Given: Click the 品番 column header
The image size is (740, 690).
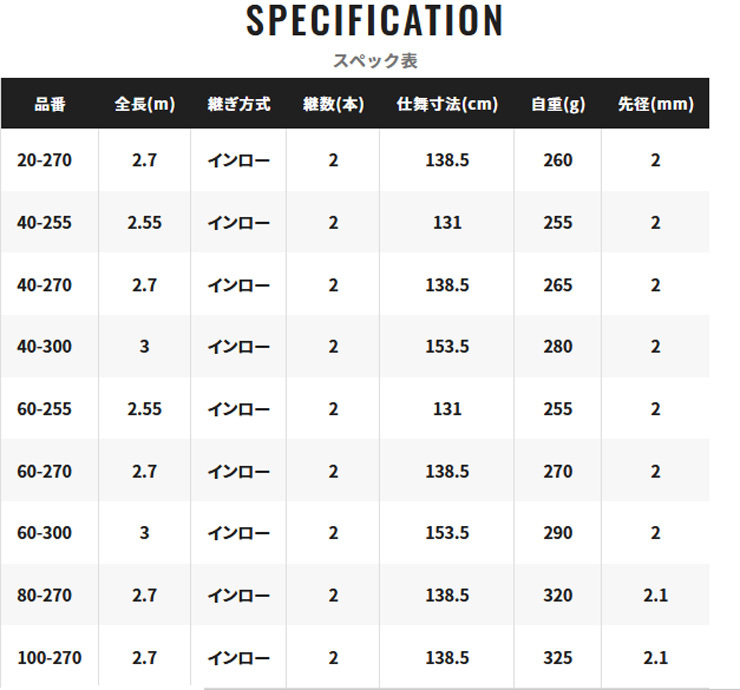Looking at the screenshot, I should click(x=49, y=104).
